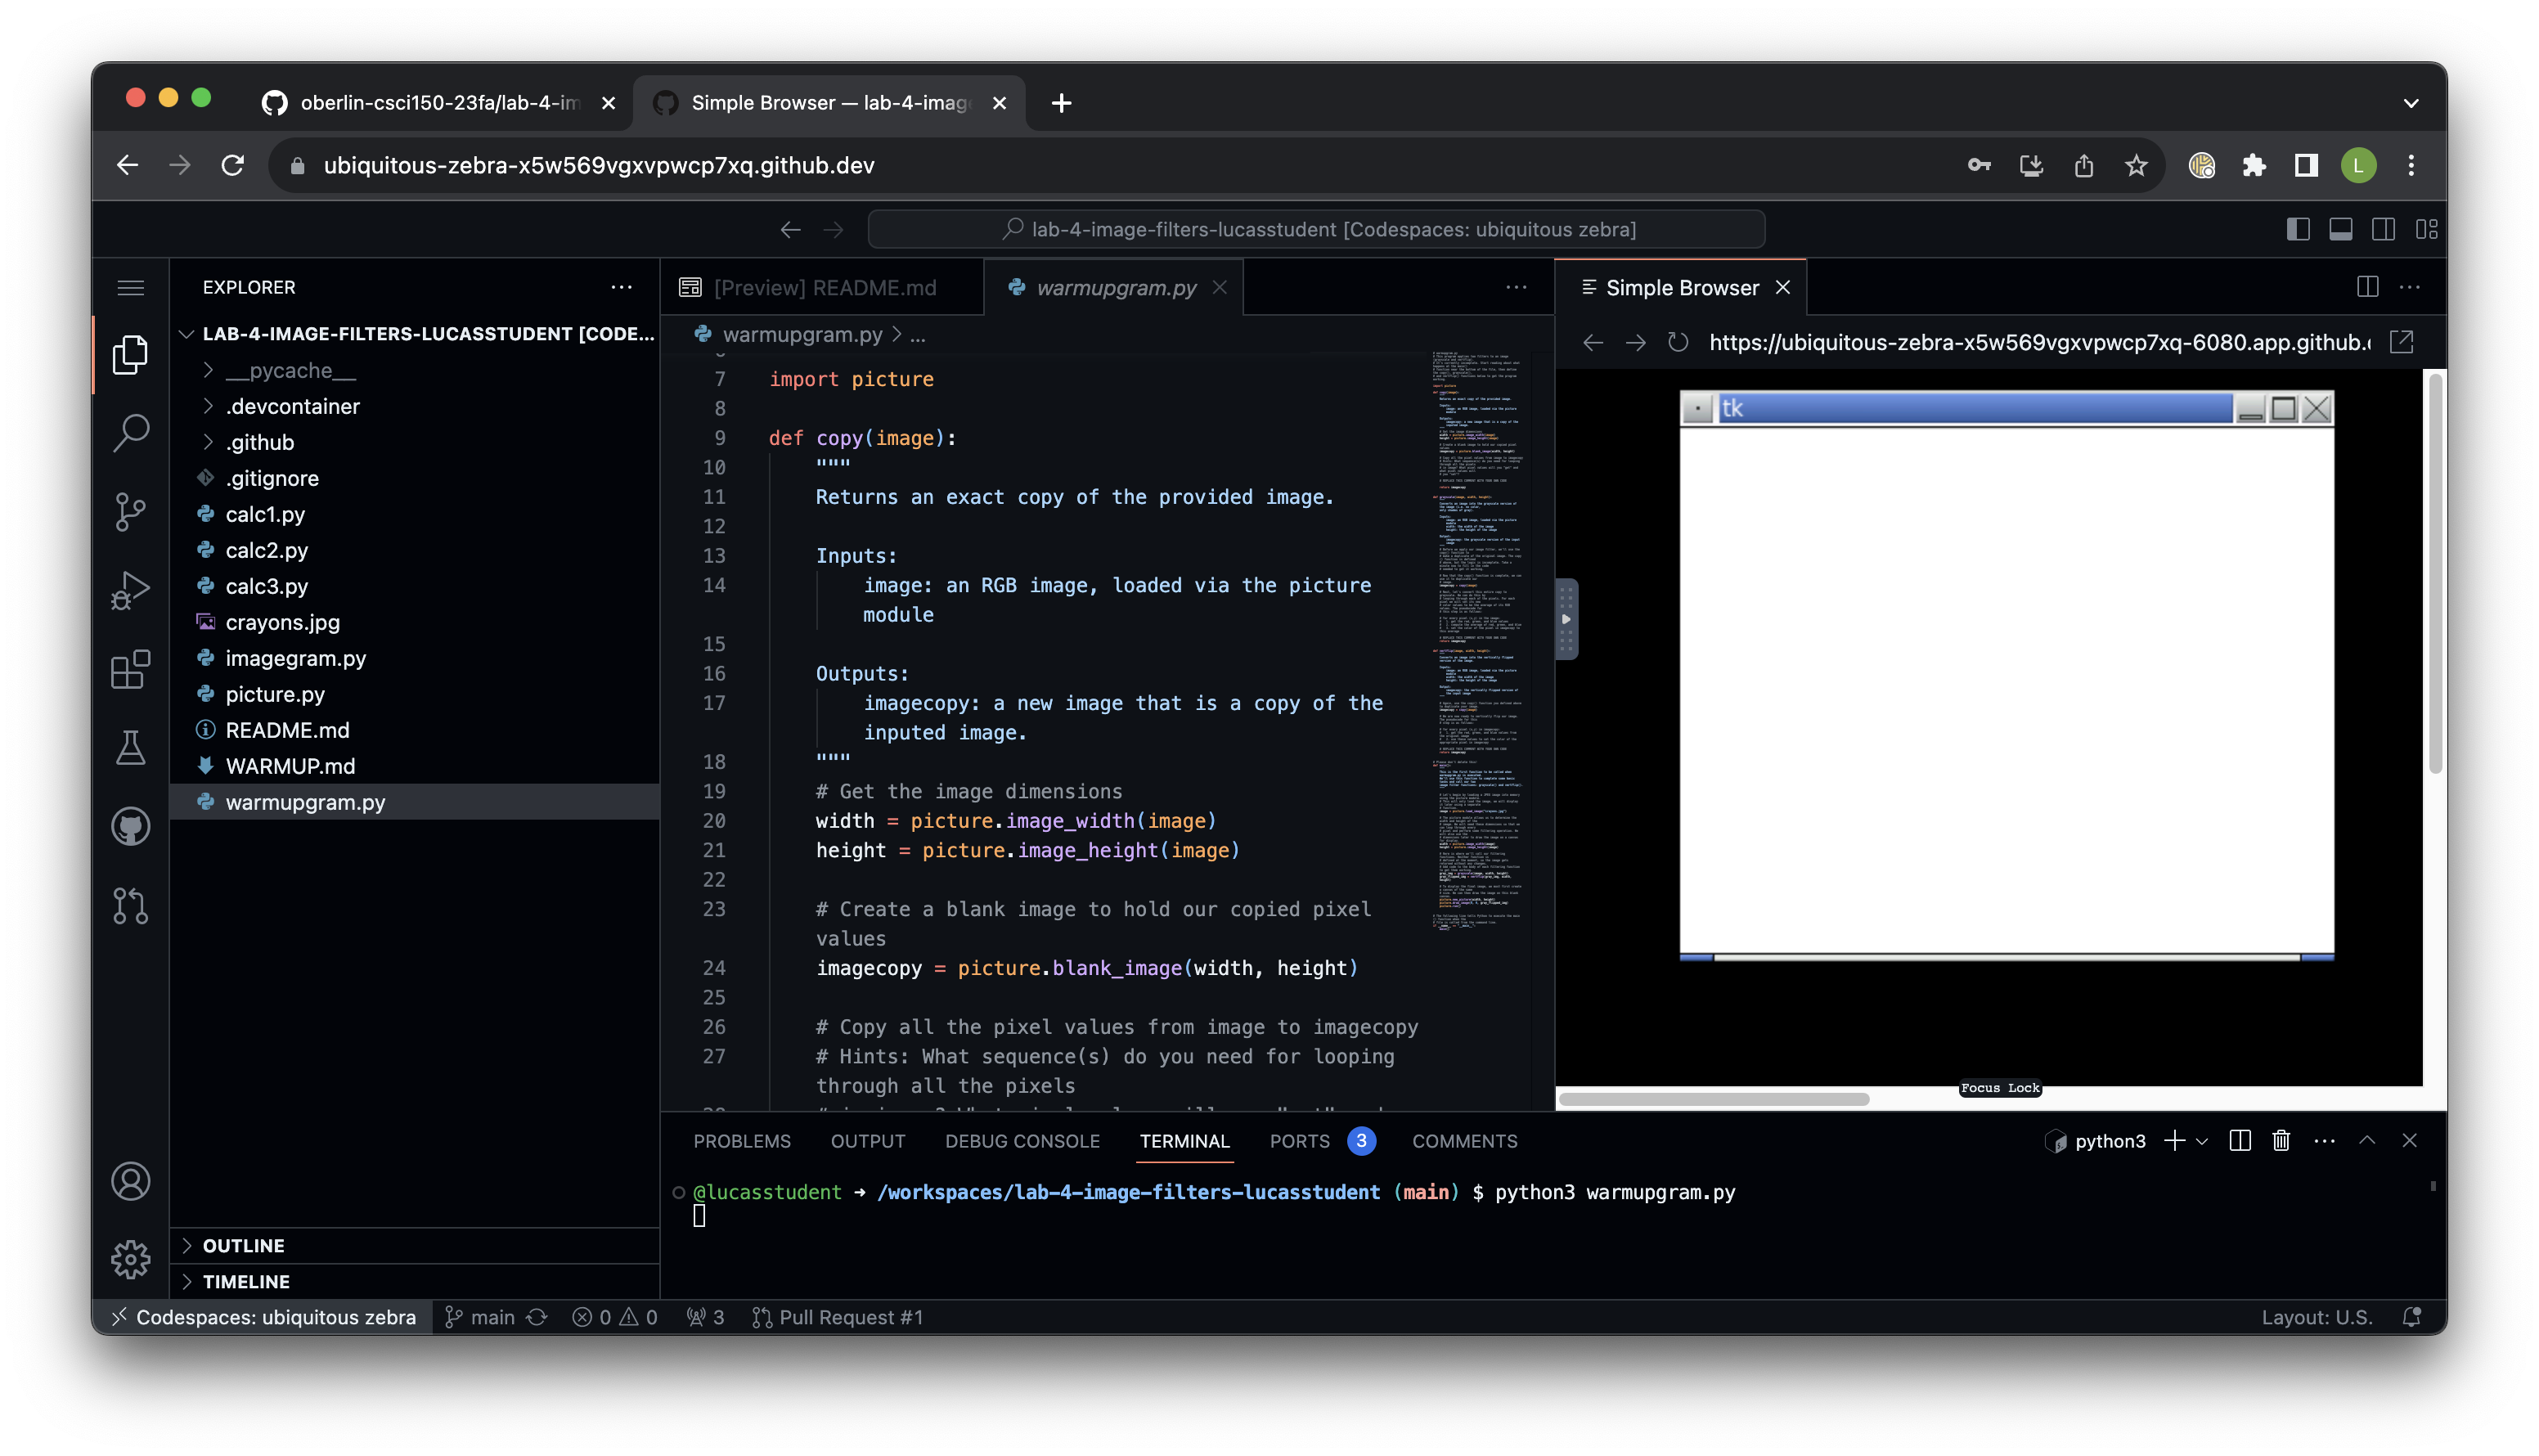This screenshot has height=1456, width=2539.
Task: Open Run and Debug view
Action: point(130,590)
